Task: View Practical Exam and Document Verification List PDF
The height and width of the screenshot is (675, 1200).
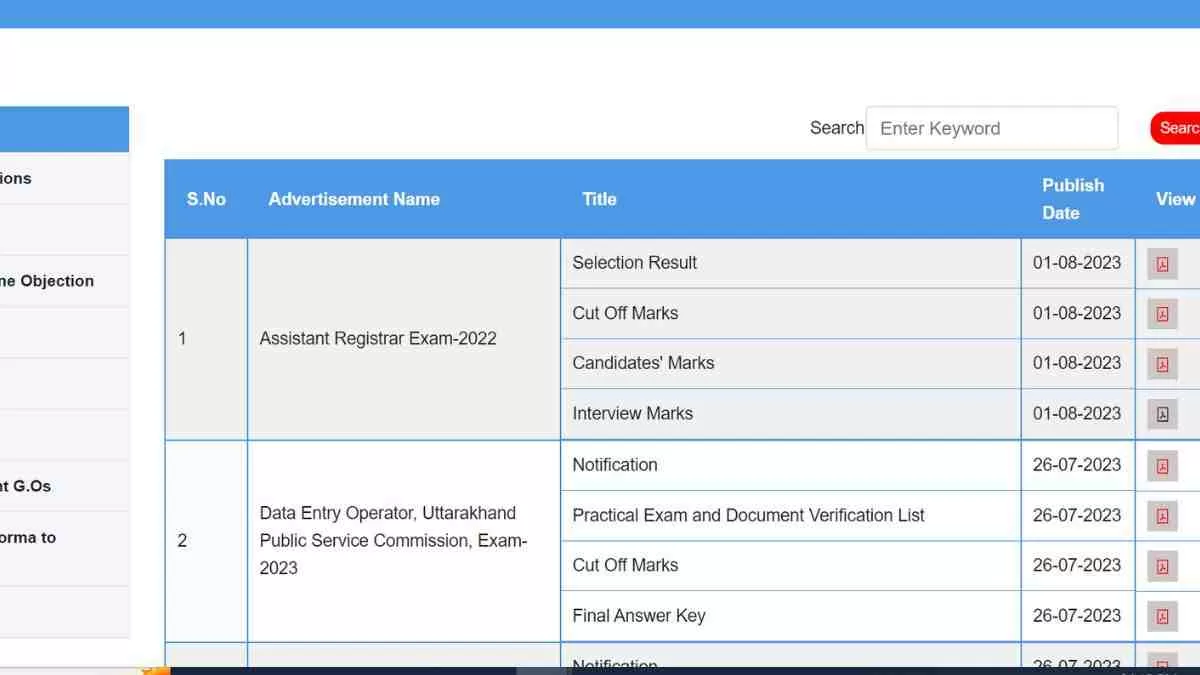Action: [x=1162, y=516]
